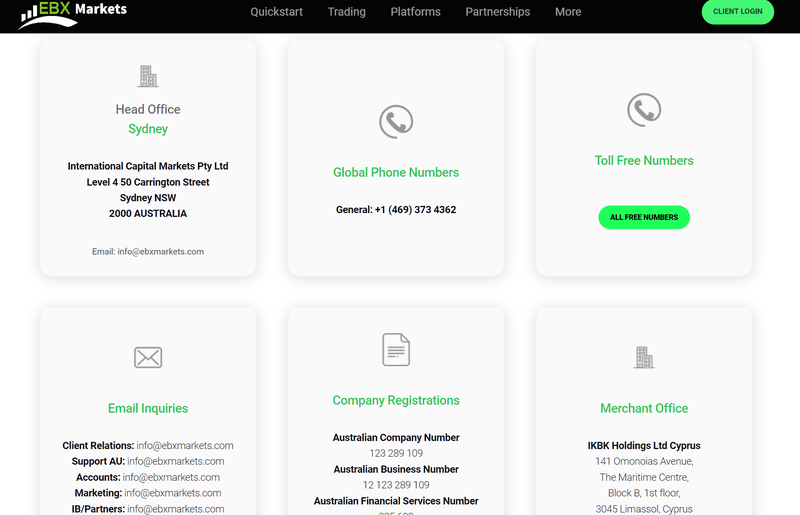The width and height of the screenshot is (800, 515).
Task: Click the Marketing email address
Action: pos(173,493)
